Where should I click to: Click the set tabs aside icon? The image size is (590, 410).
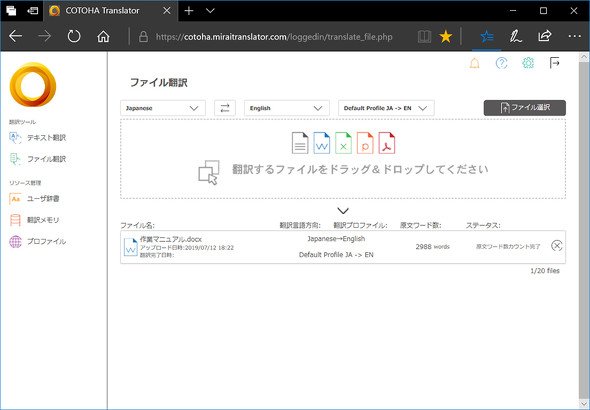tap(33, 11)
